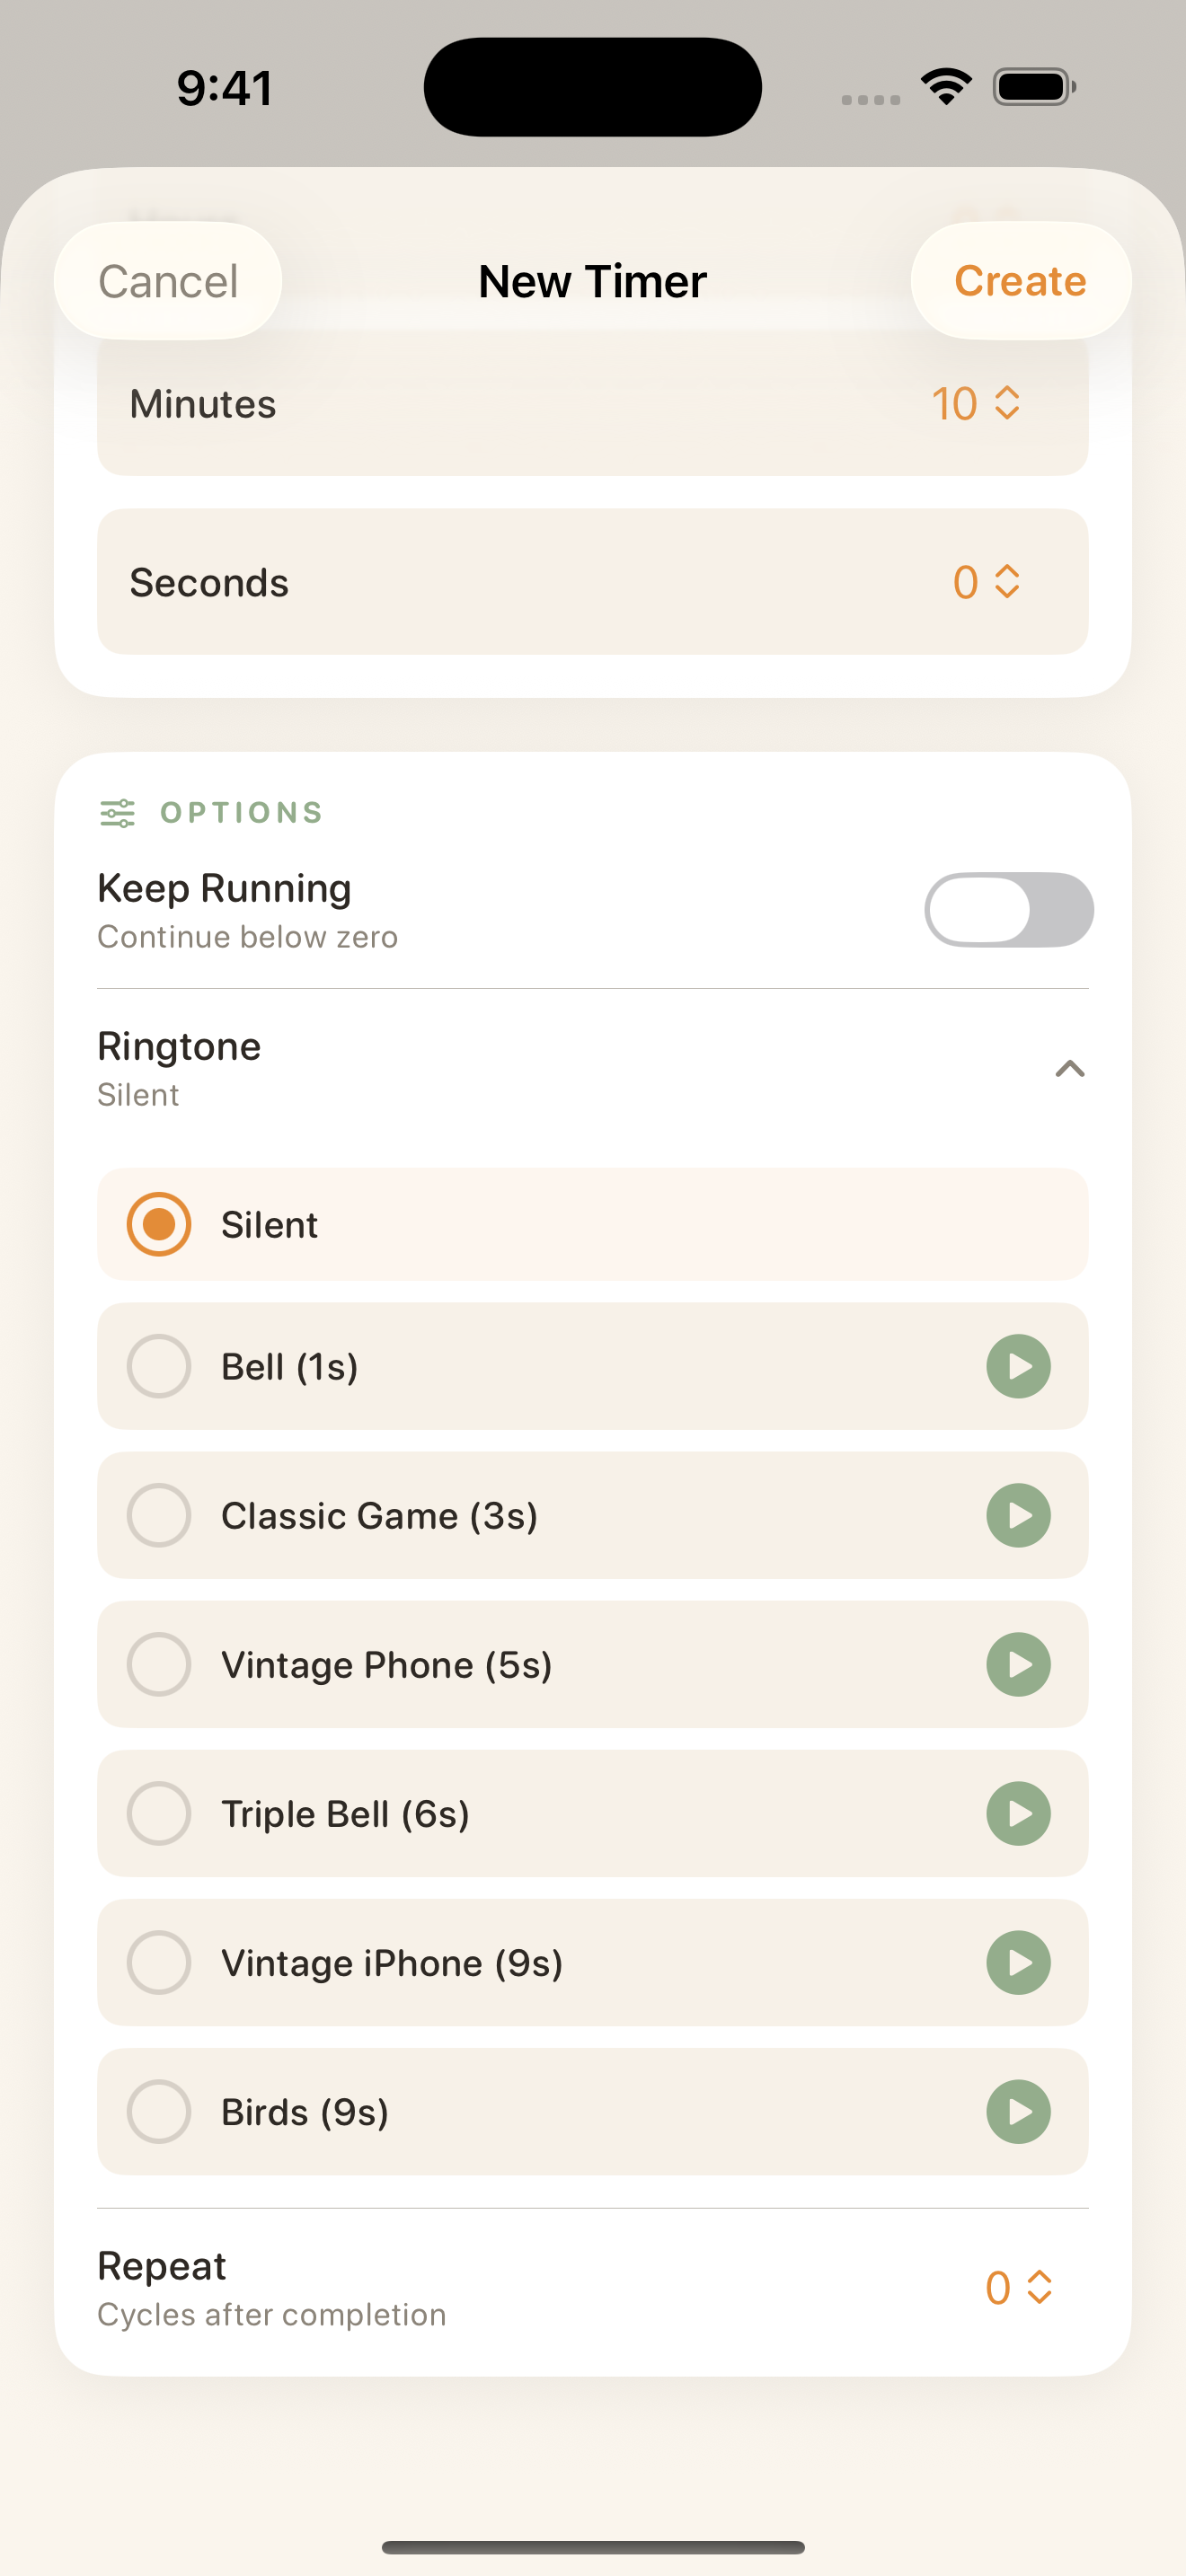
Task: Preview the Triple Bell (6s) sound
Action: tap(1018, 1813)
